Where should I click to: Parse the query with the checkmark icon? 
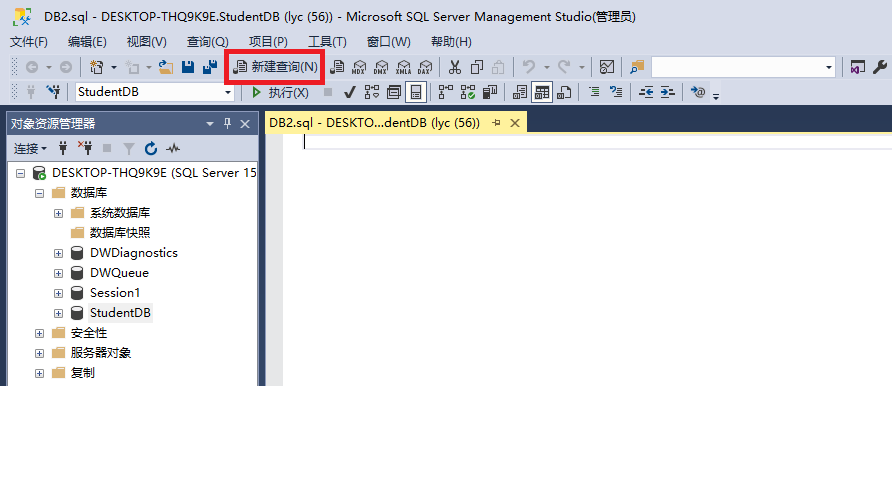pyautogui.click(x=349, y=92)
